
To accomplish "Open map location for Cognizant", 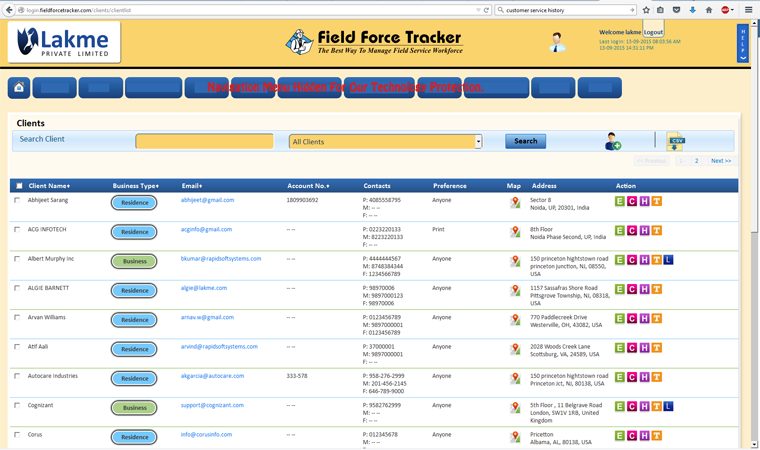I will click(x=515, y=408).
